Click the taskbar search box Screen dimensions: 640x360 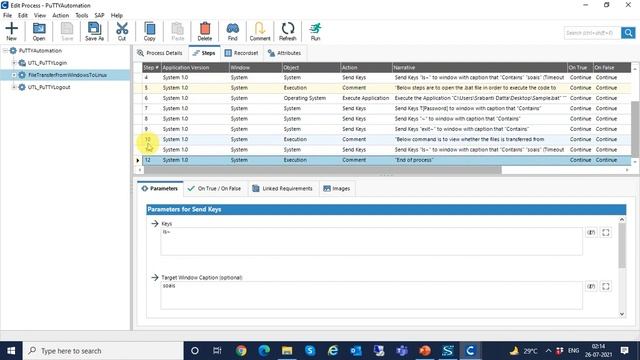tap(103, 351)
